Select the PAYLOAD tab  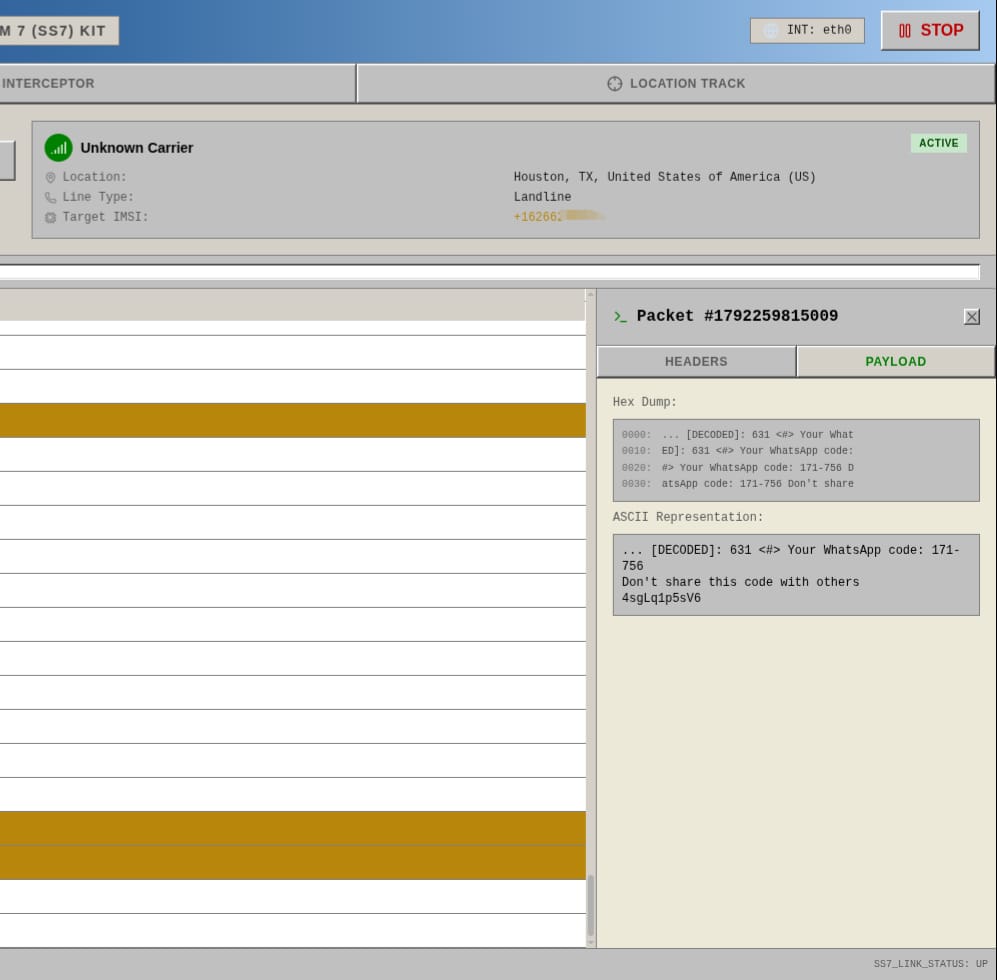(895, 361)
